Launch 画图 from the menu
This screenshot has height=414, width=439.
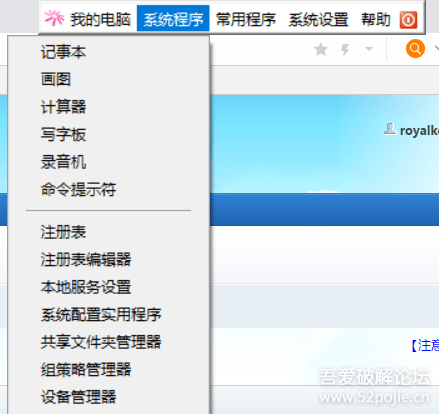pos(109,79)
